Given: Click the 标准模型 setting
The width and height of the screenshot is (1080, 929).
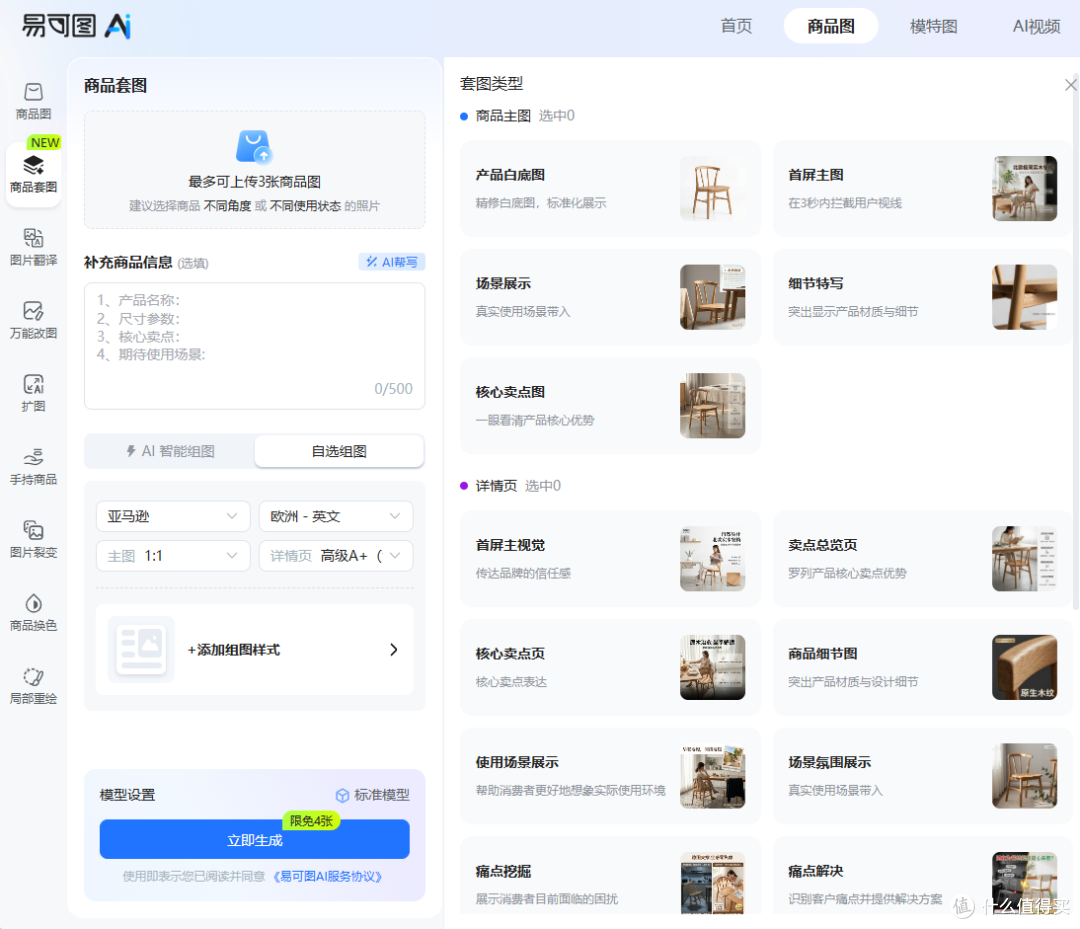Looking at the screenshot, I should 373,795.
